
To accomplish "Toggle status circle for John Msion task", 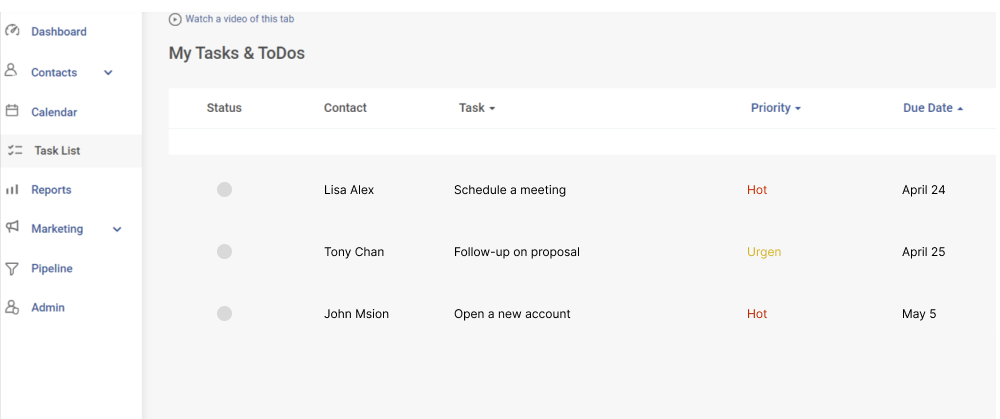I will tap(224, 313).
